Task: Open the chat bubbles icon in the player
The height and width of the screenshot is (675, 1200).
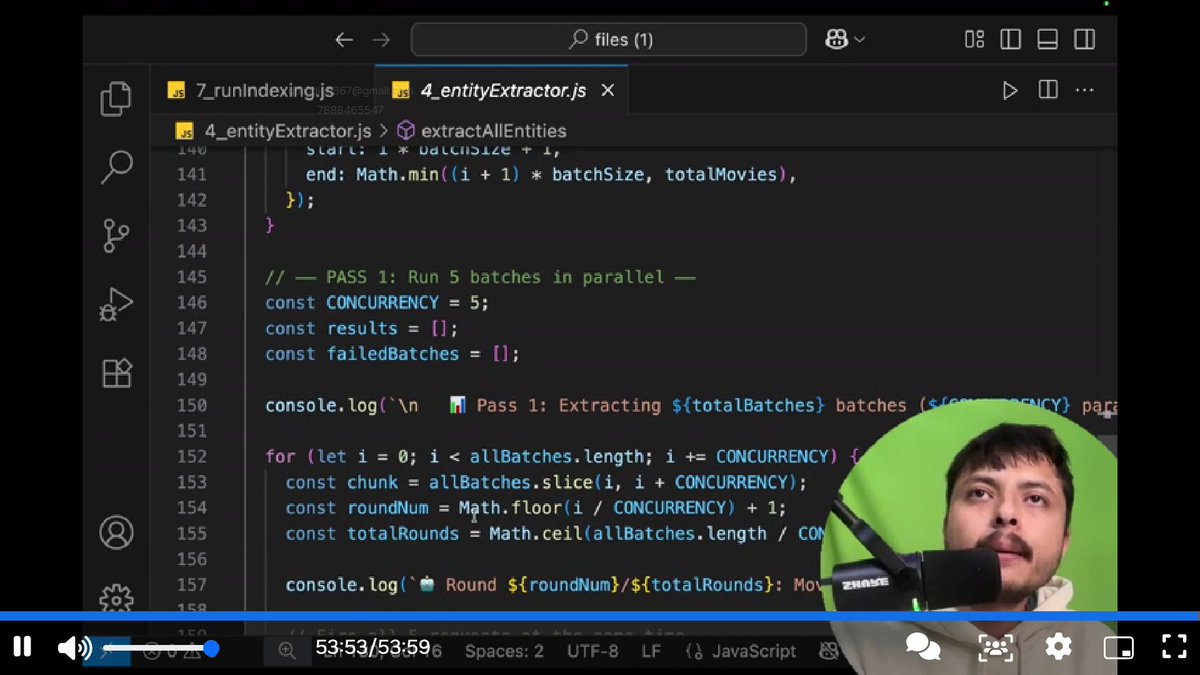Action: [x=922, y=647]
